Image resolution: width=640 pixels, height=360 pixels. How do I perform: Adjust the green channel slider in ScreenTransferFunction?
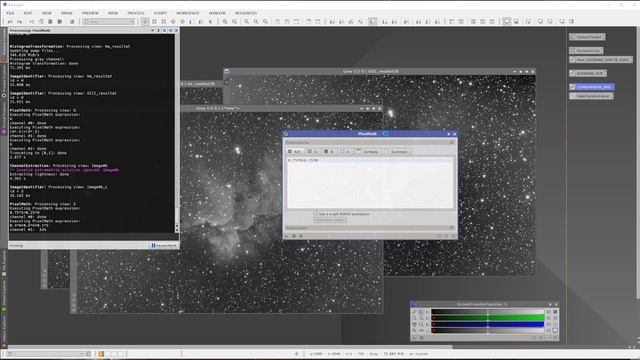click(488, 318)
